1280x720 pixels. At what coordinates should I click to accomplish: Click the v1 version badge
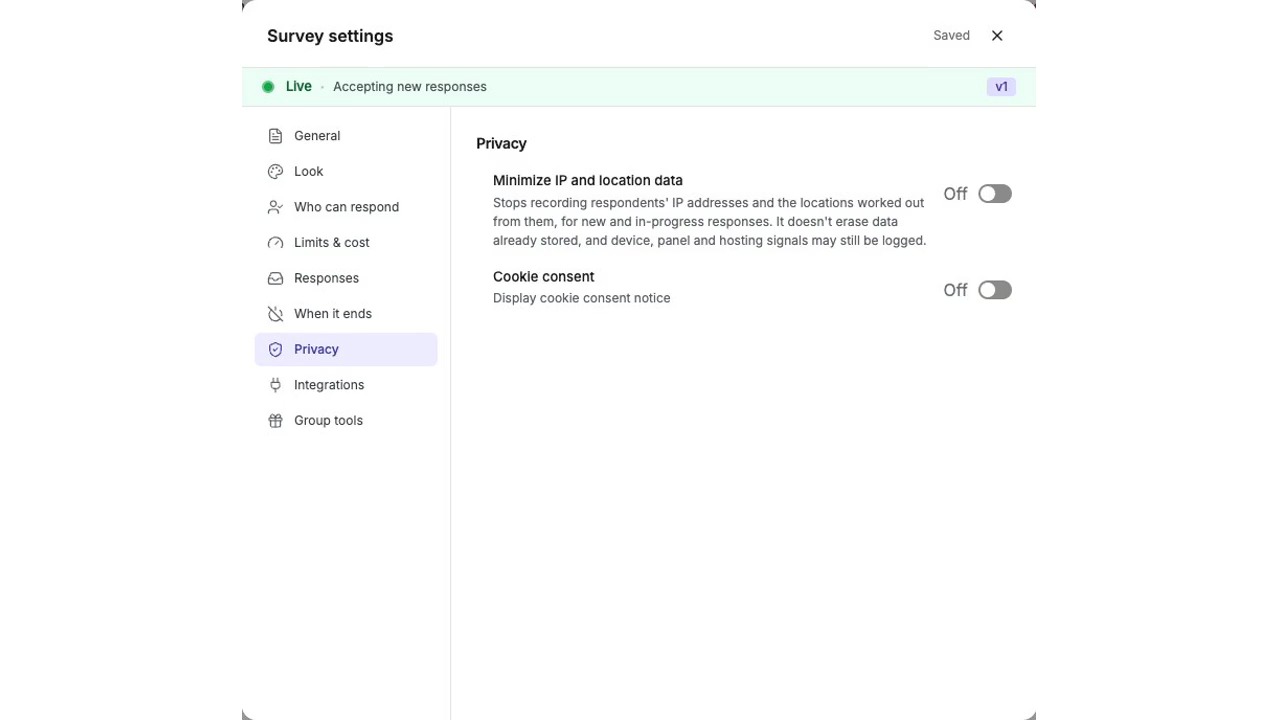[x=1001, y=87]
